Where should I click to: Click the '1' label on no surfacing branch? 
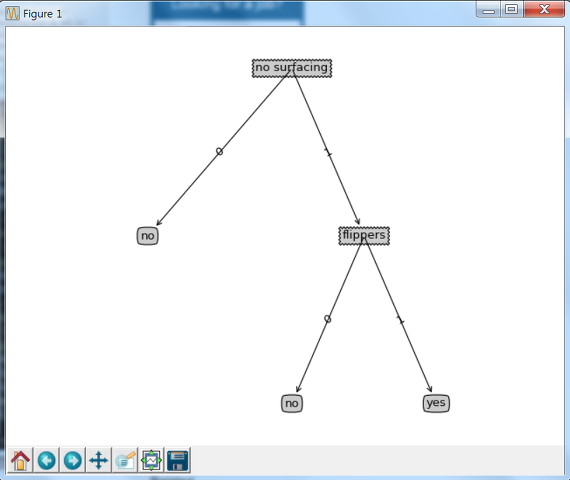pos(328,152)
